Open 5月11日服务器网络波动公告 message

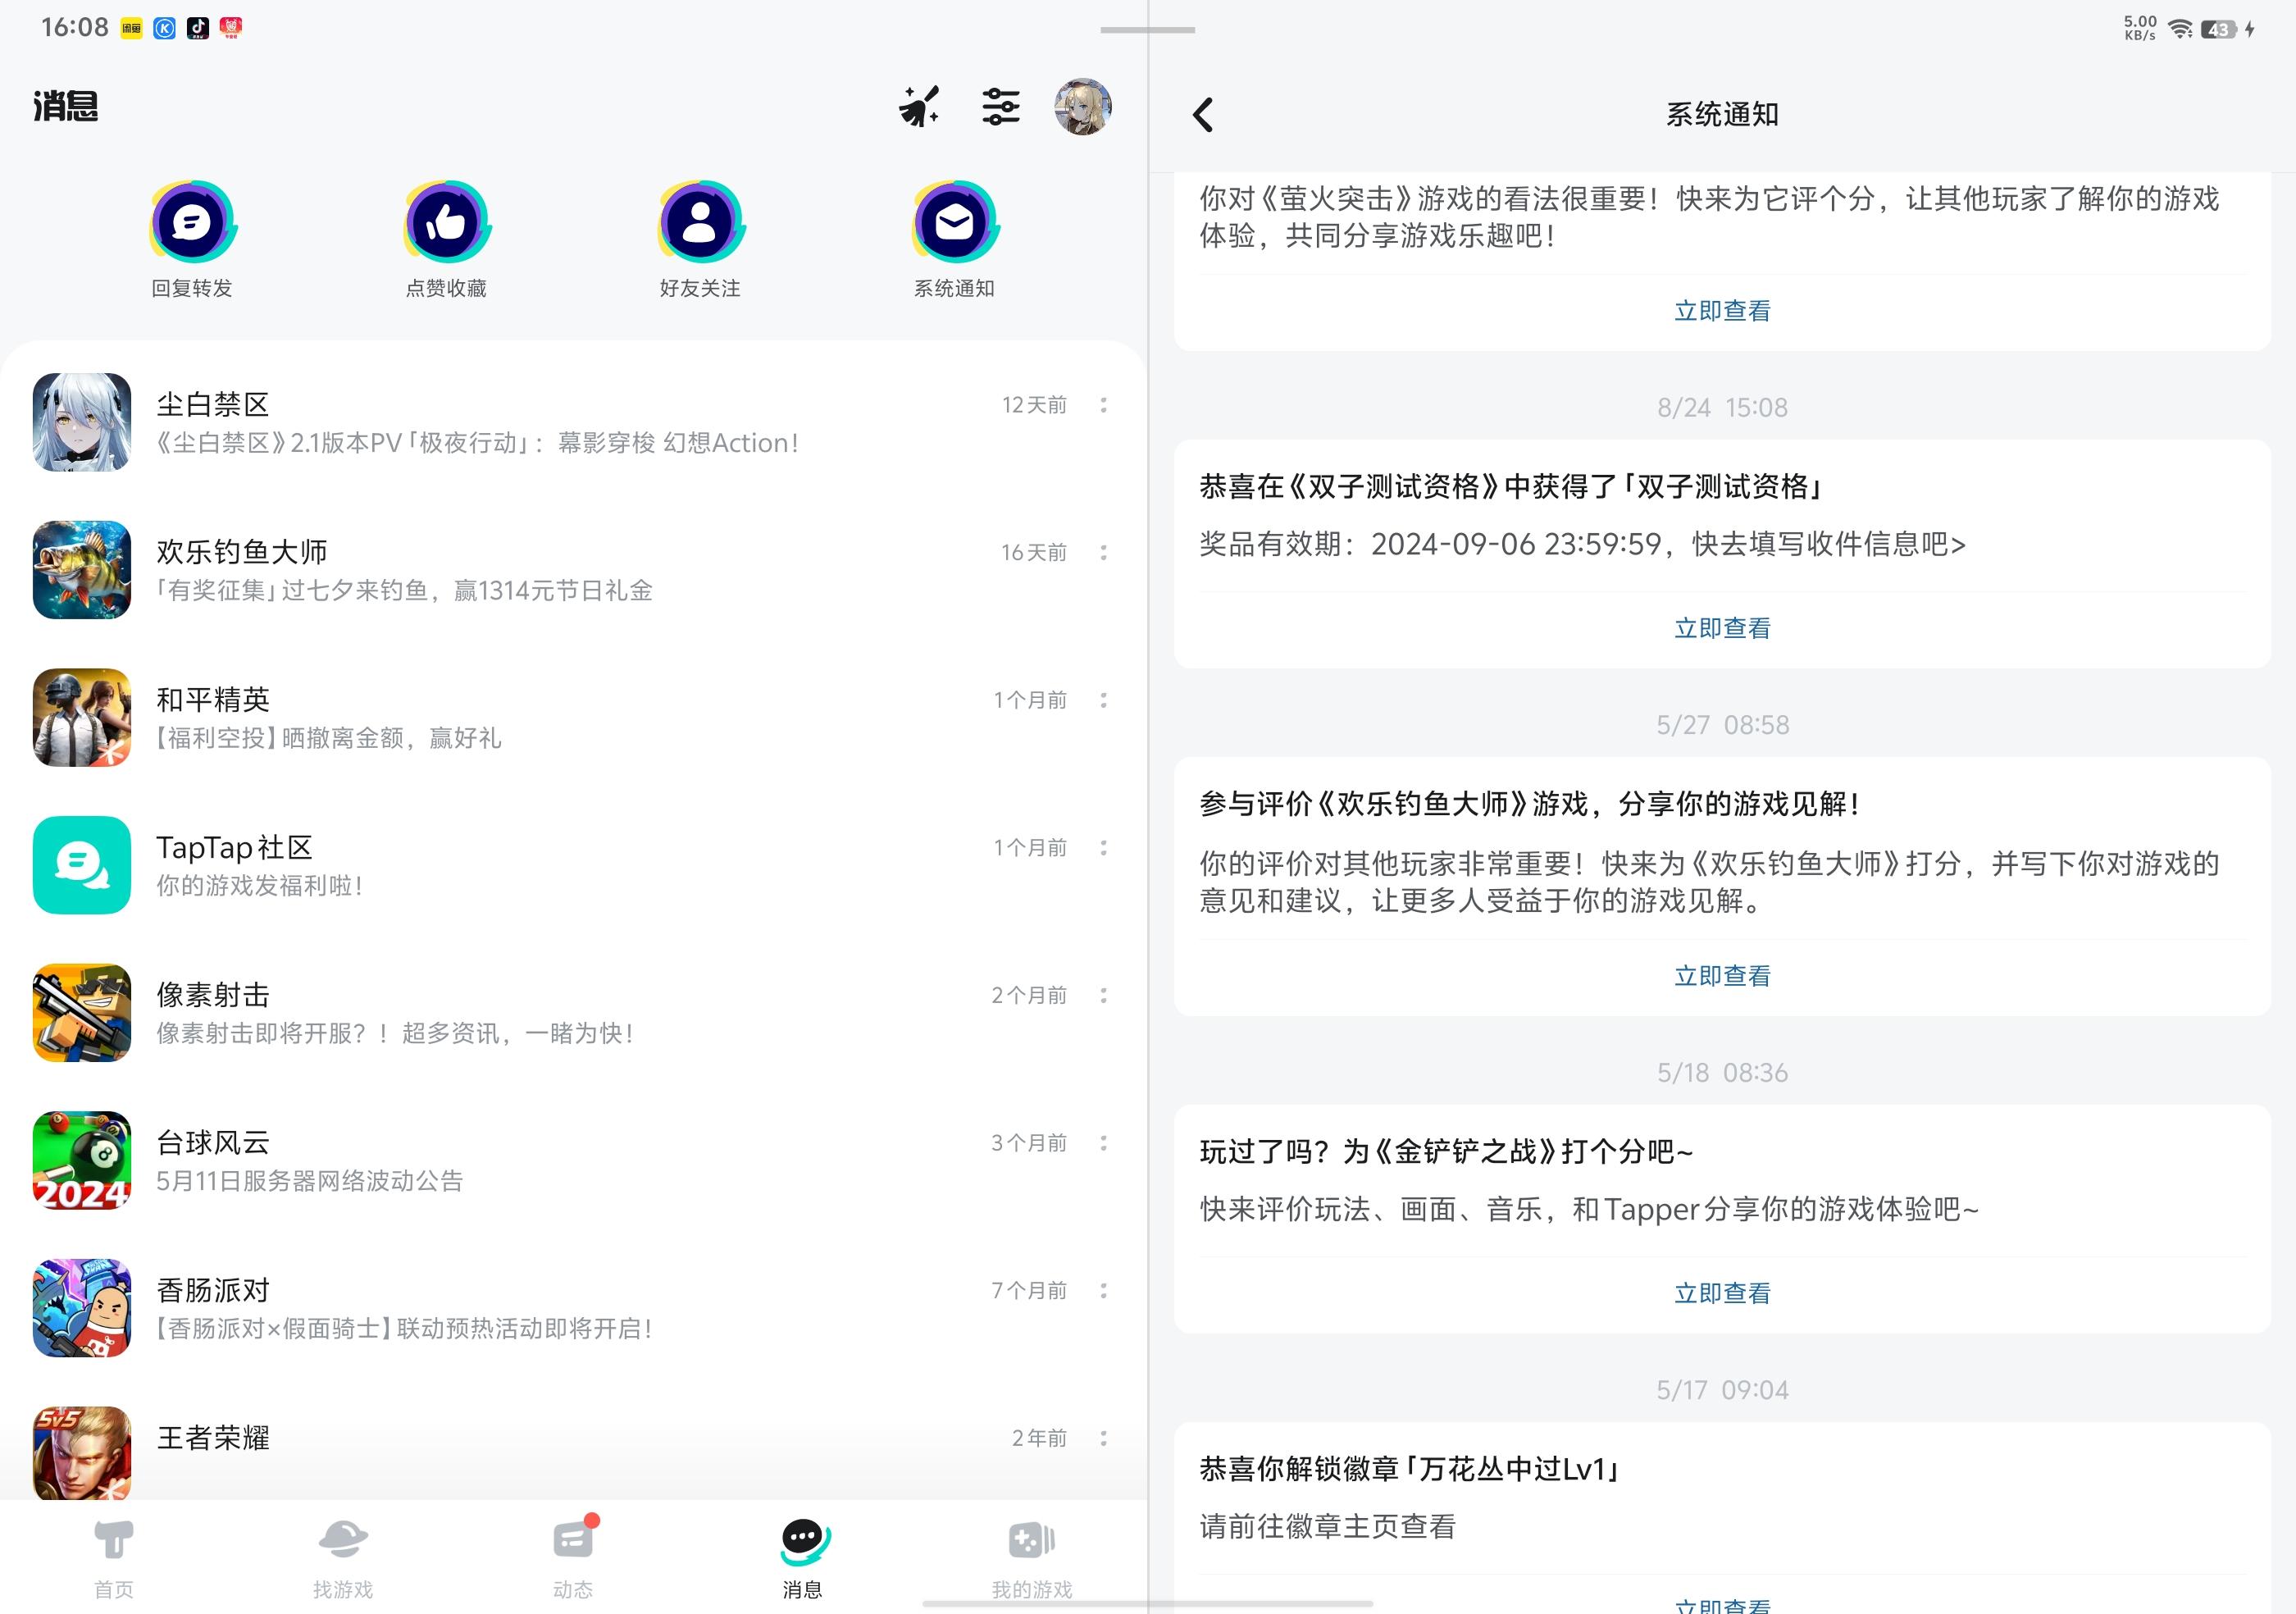click(310, 1181)
